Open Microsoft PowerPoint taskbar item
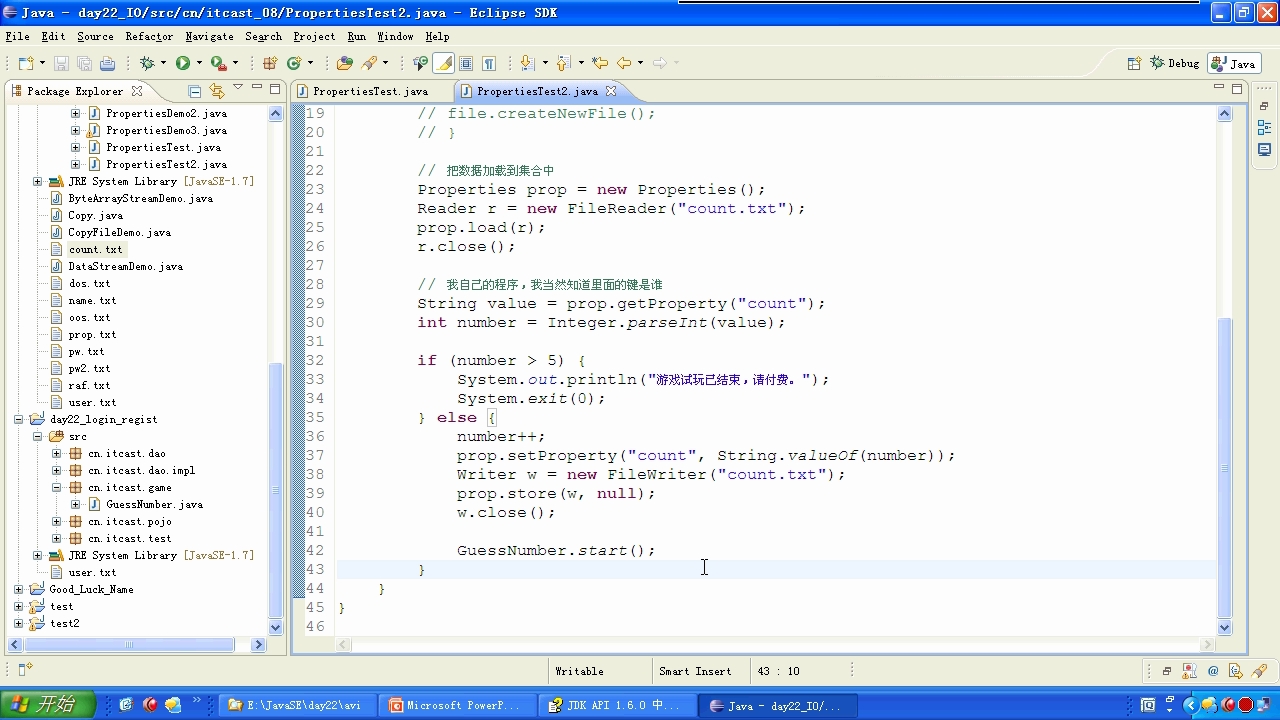This screenshot has height=720, width=1280. tap(455, 705)
